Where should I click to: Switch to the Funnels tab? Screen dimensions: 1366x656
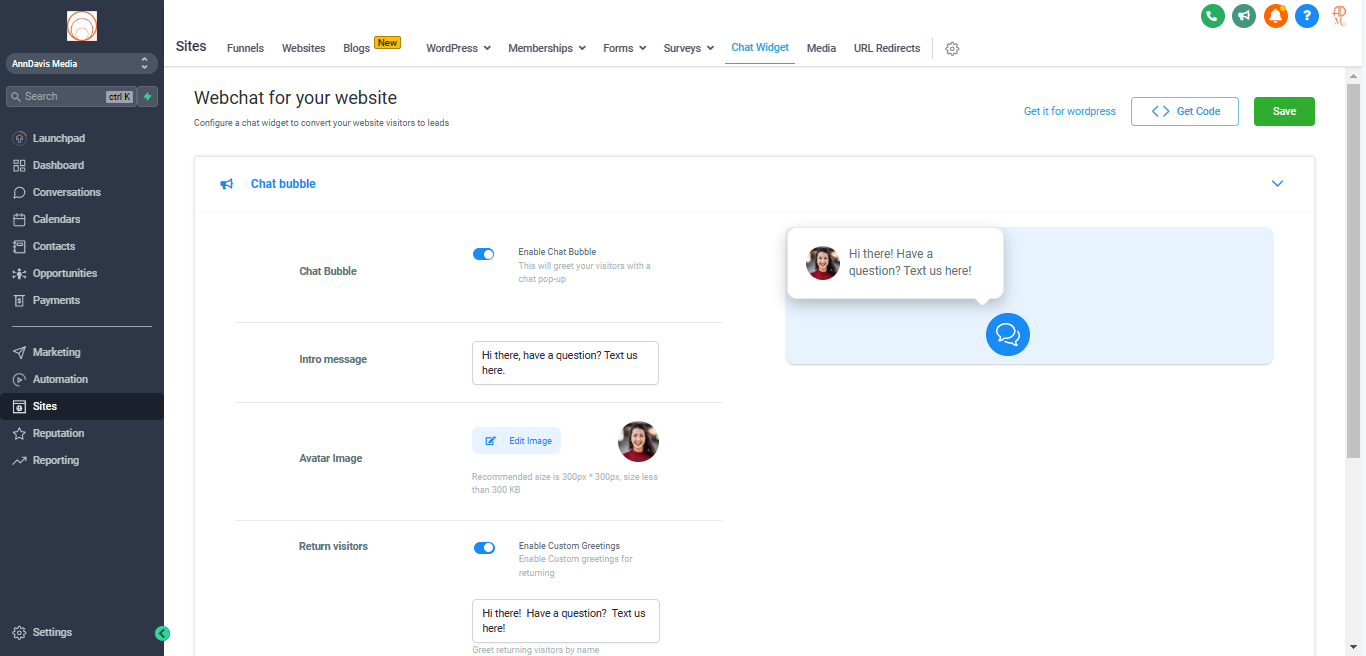(x=245, y=48)
